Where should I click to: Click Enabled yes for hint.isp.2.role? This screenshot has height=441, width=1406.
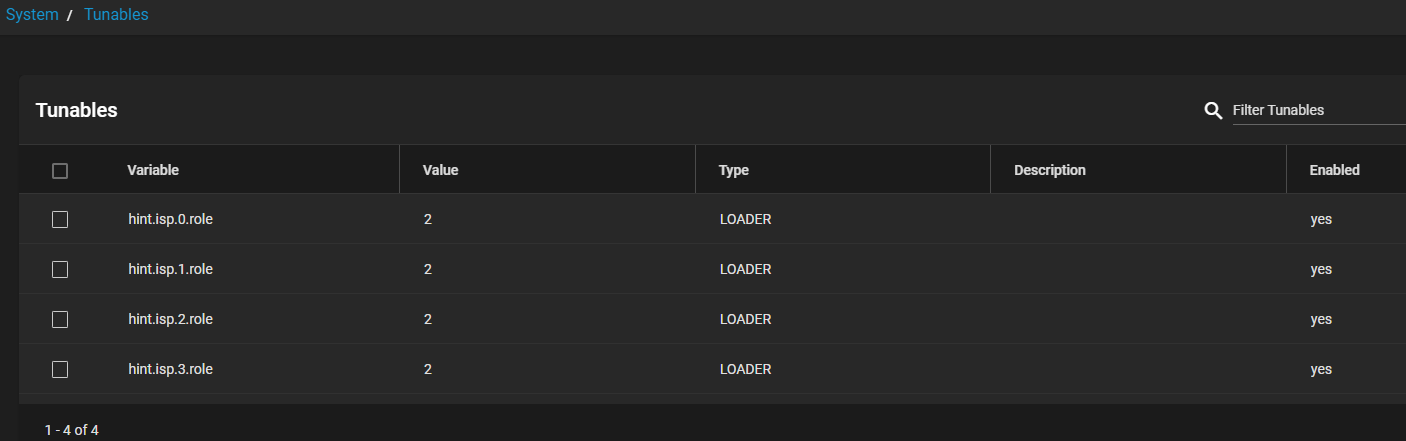click(x=1321, y=319)
